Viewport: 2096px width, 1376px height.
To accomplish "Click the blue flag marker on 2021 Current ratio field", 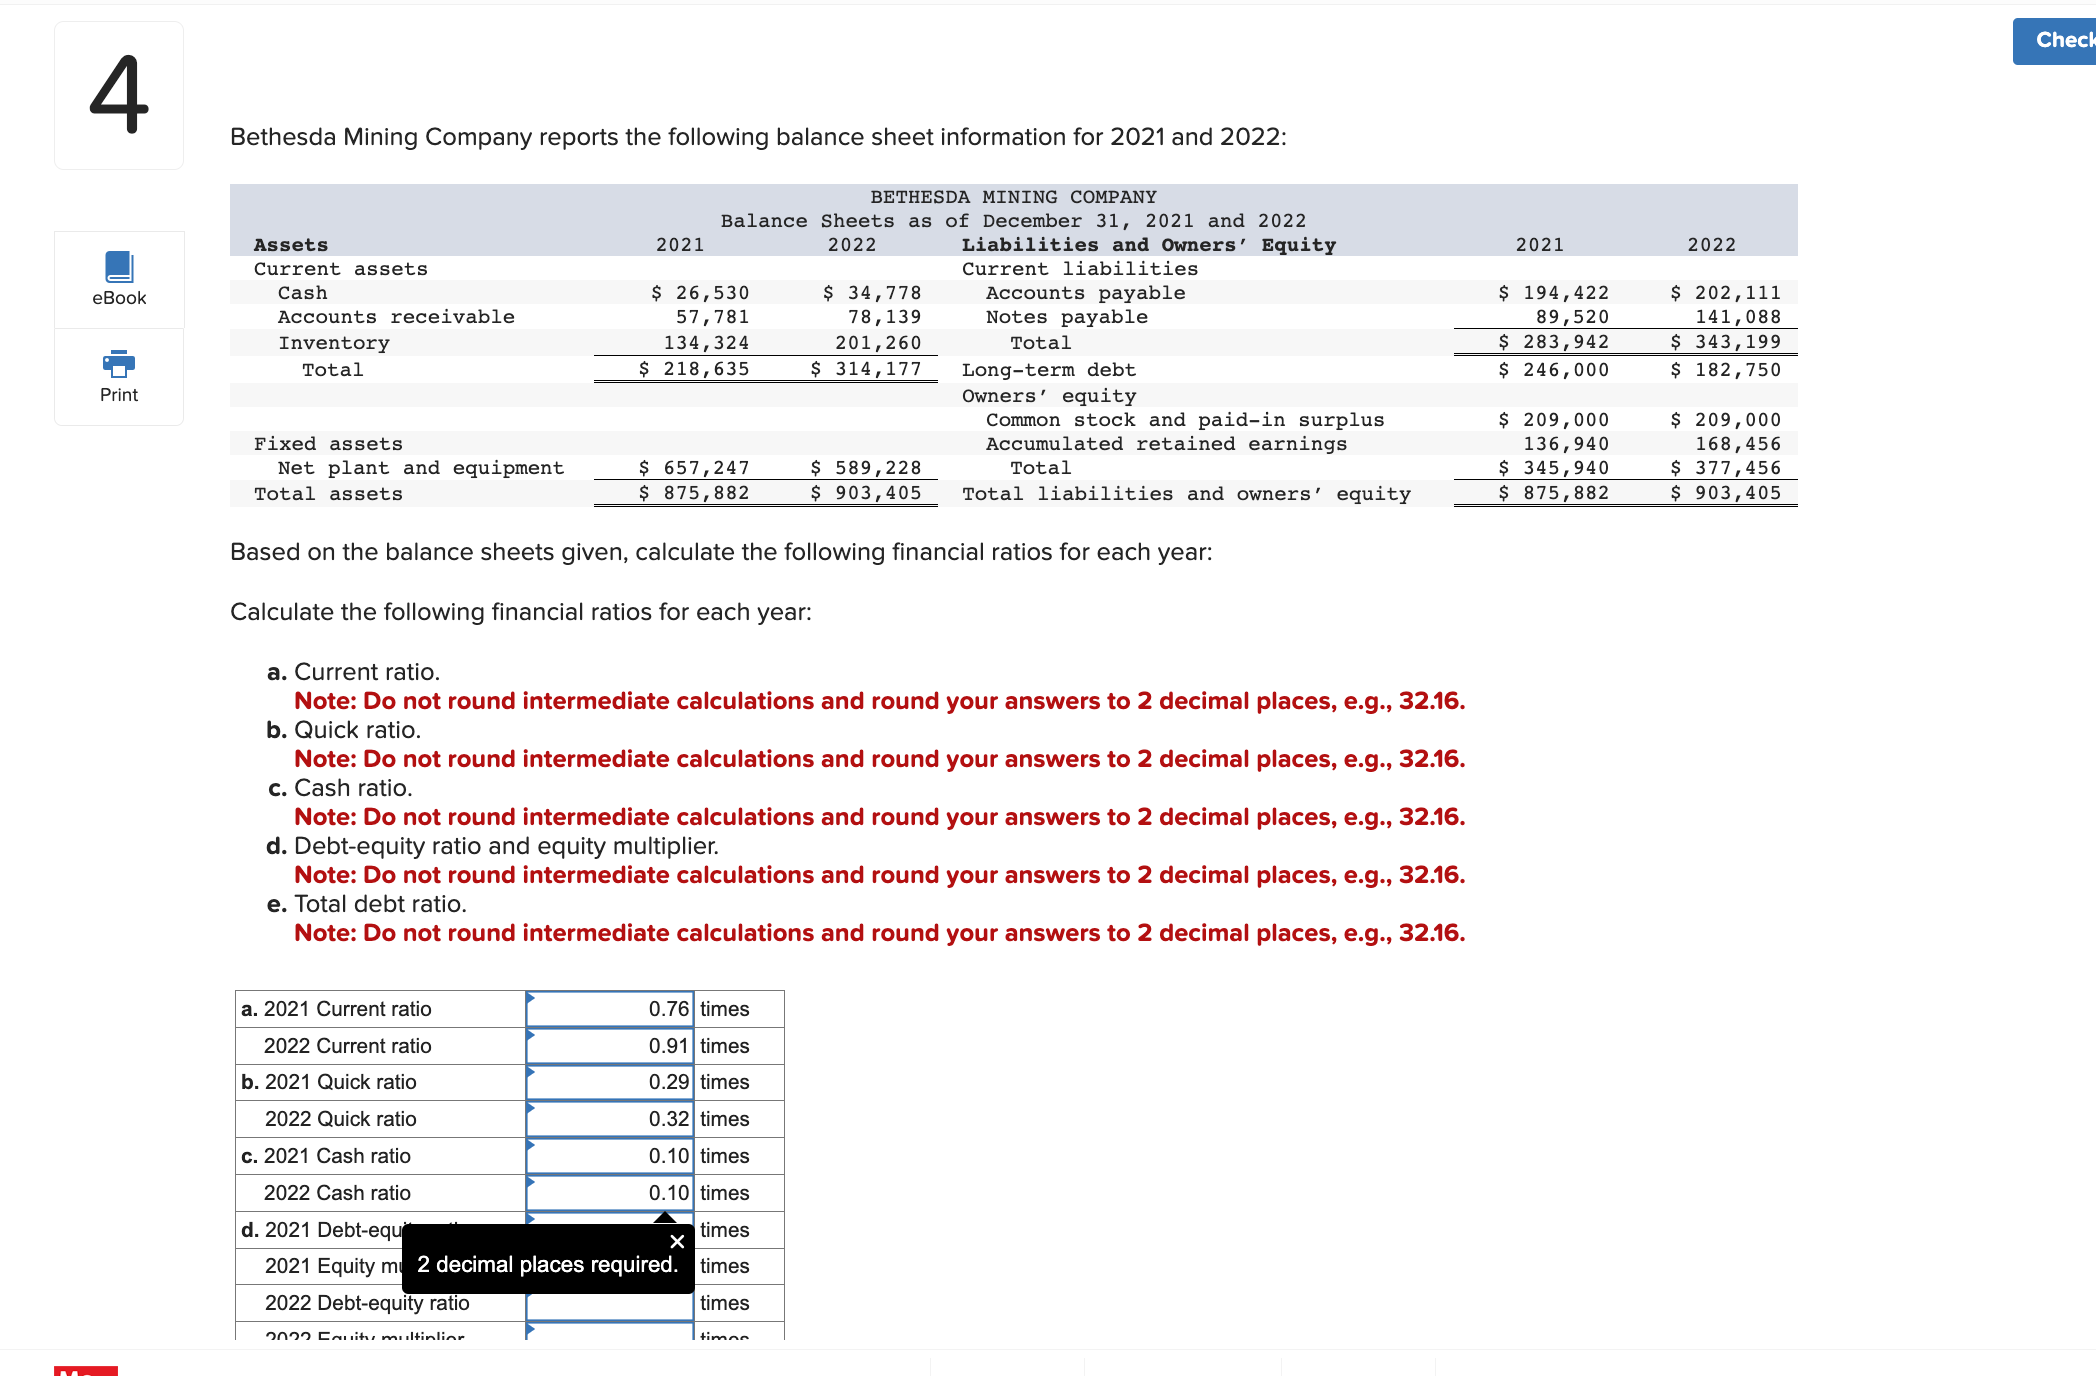I will (531, 998).
